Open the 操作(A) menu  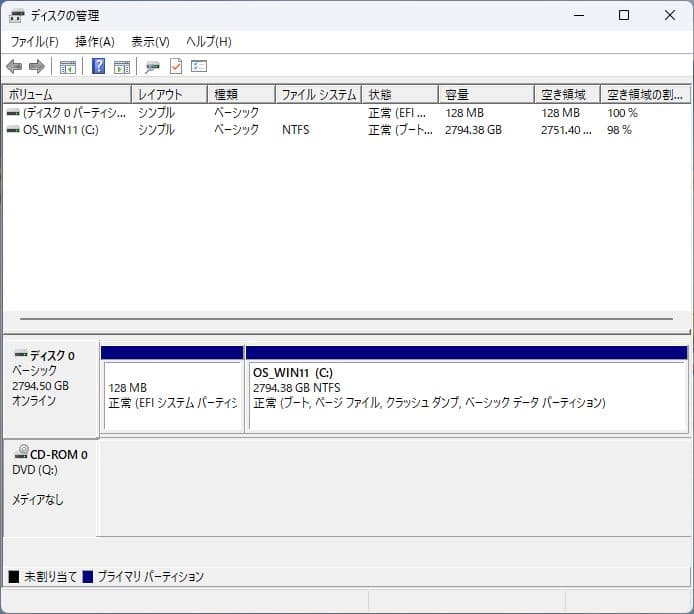click(95, 42)
